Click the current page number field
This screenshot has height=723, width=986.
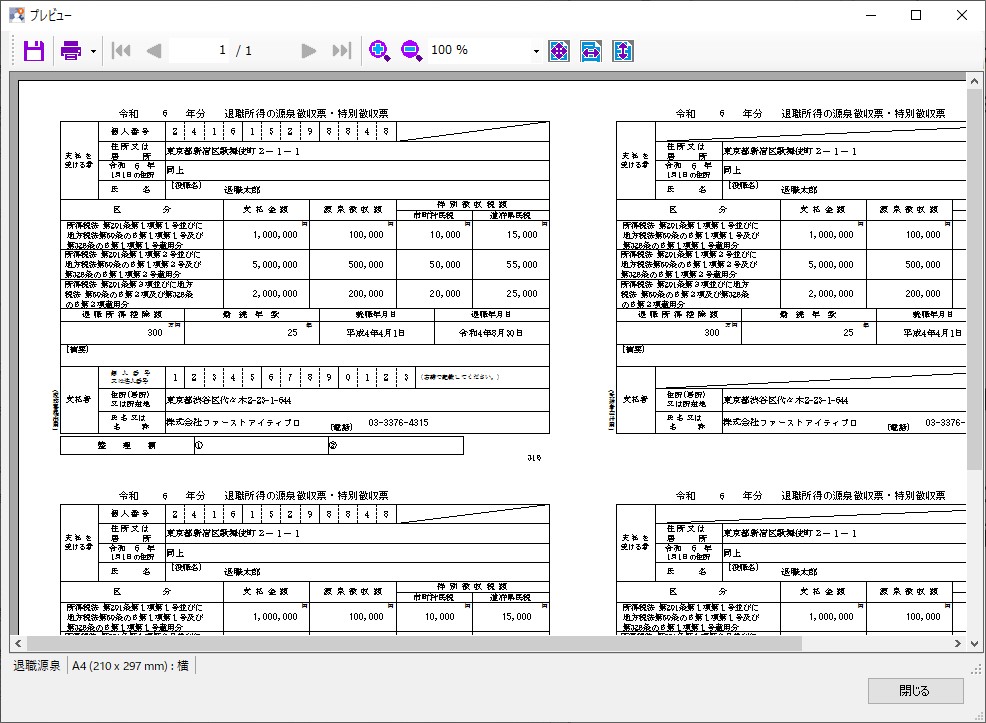click(x=201, y=50)
